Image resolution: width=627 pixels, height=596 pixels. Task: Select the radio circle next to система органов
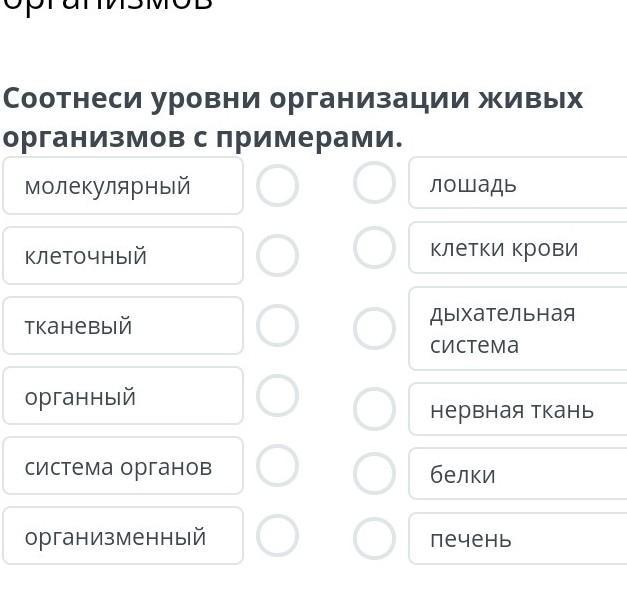[277, 466]
